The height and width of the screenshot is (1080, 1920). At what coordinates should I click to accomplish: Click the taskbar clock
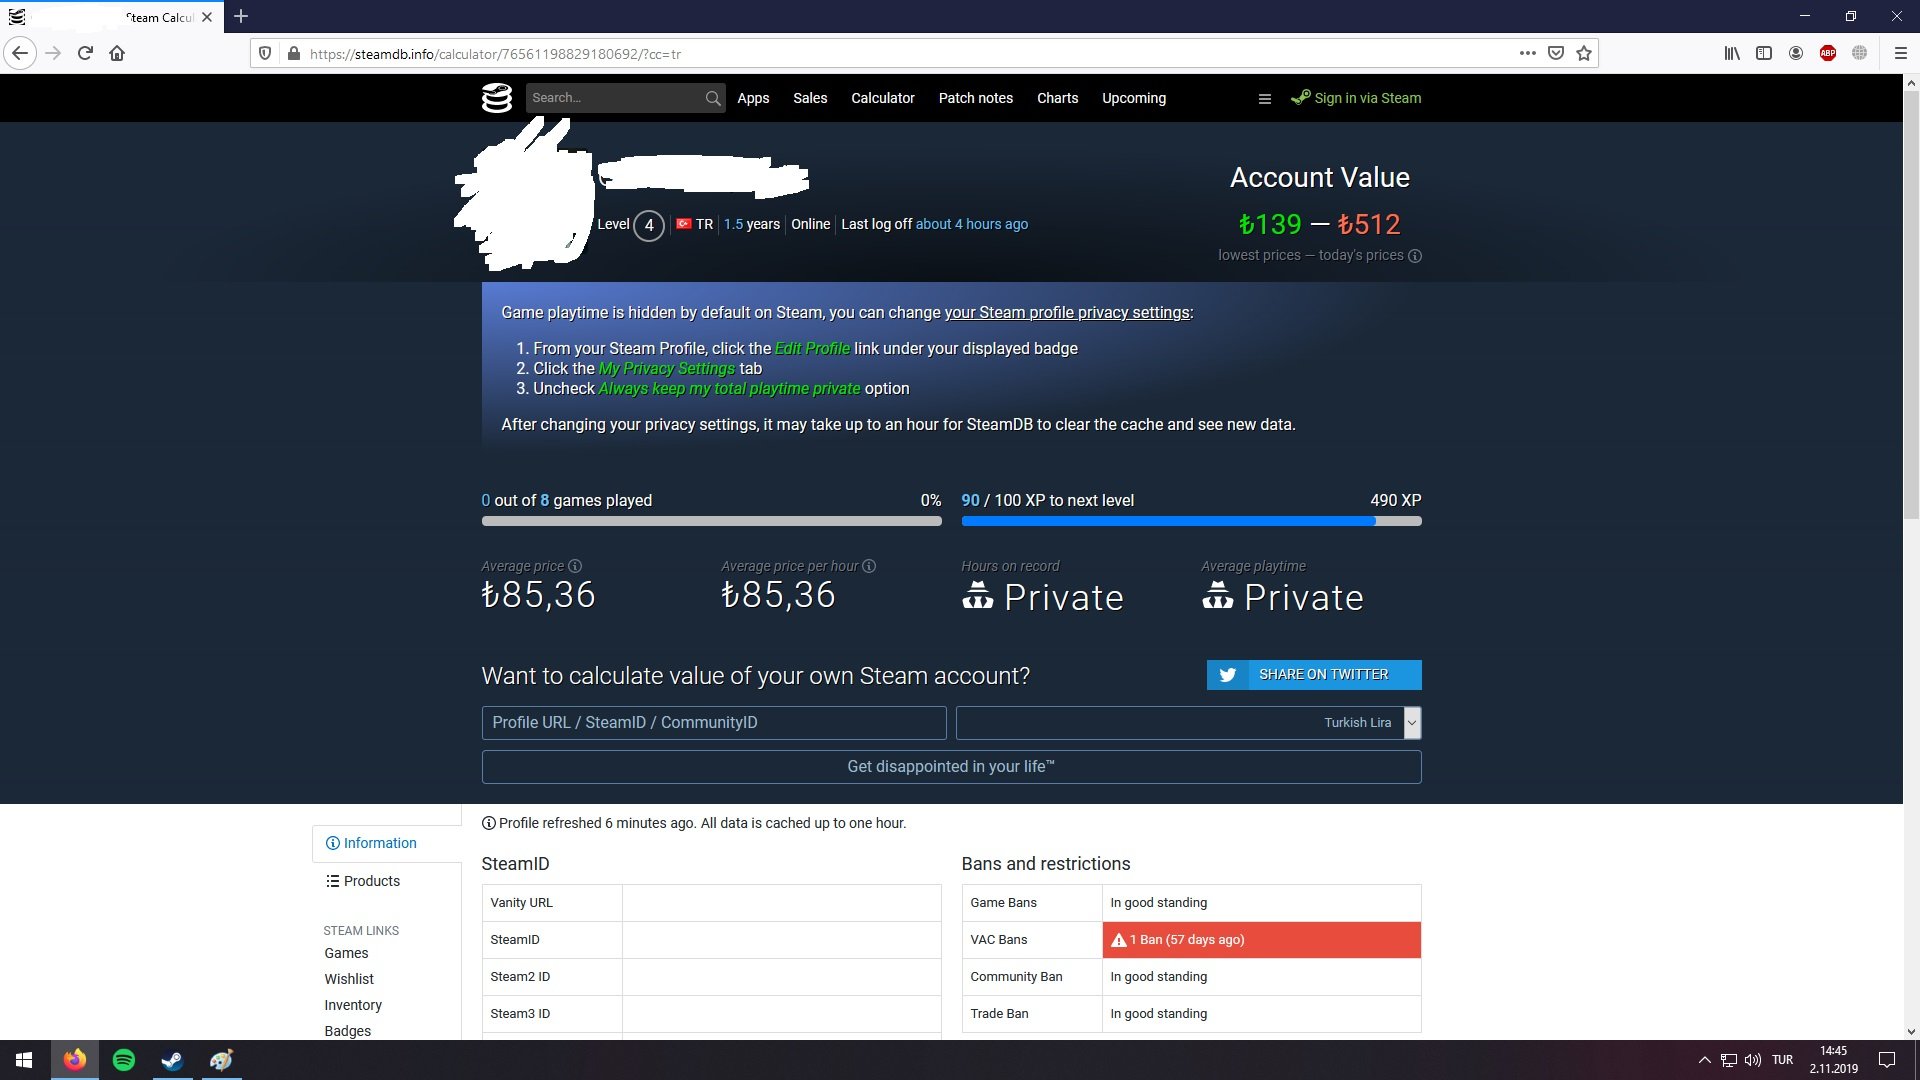(x=1833, y=1060)
